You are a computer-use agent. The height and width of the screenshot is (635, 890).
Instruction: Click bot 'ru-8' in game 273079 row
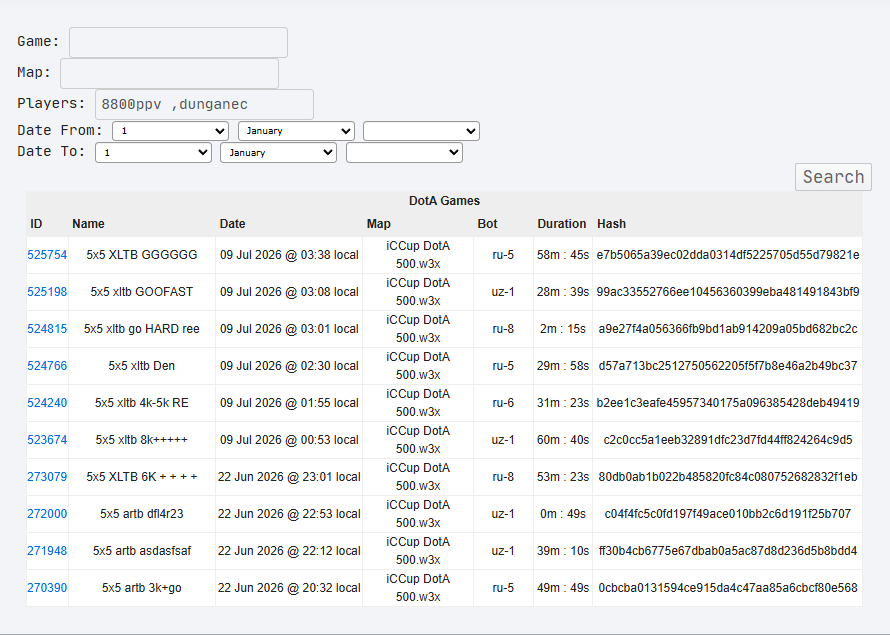pos(503,477)
